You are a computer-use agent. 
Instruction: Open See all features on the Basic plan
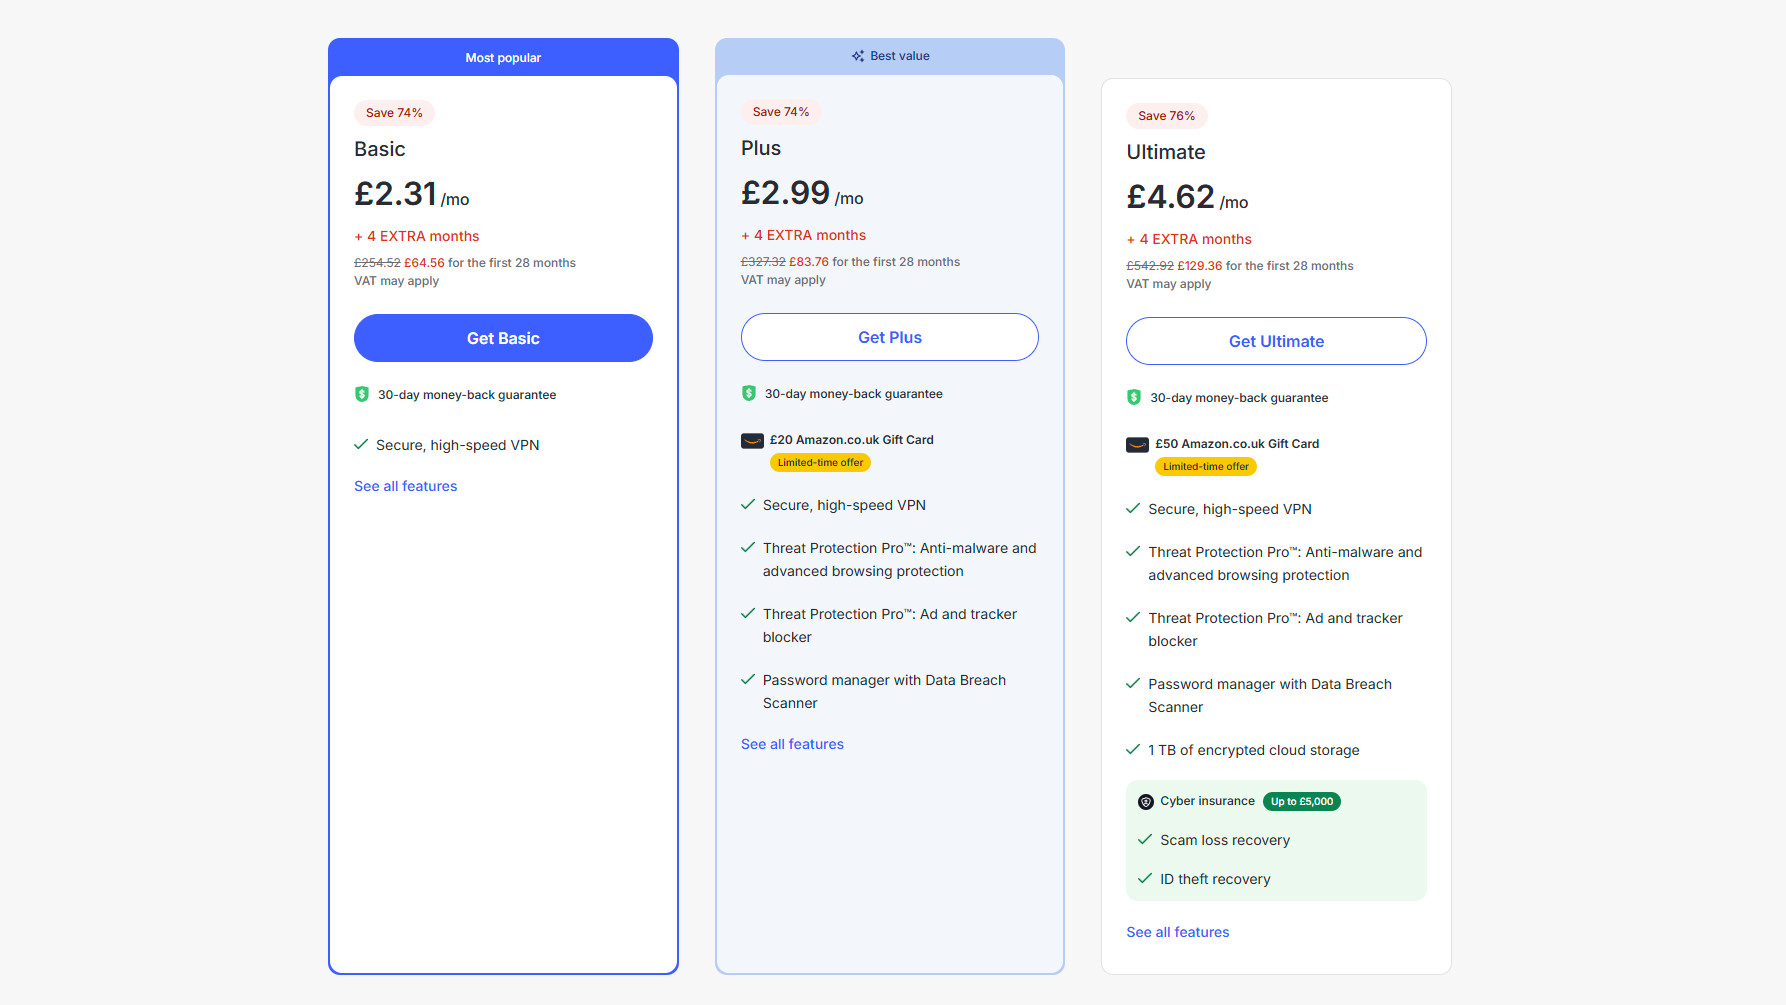405,486
